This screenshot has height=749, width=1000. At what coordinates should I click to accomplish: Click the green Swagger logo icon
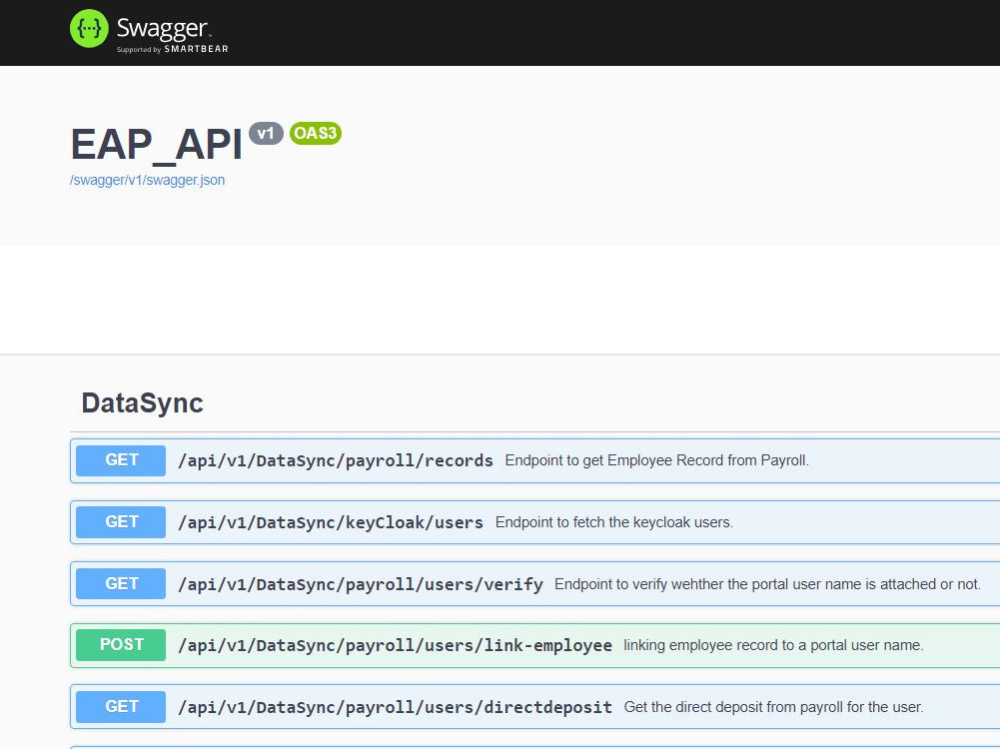pyautogui.click(x=89, y=29)
